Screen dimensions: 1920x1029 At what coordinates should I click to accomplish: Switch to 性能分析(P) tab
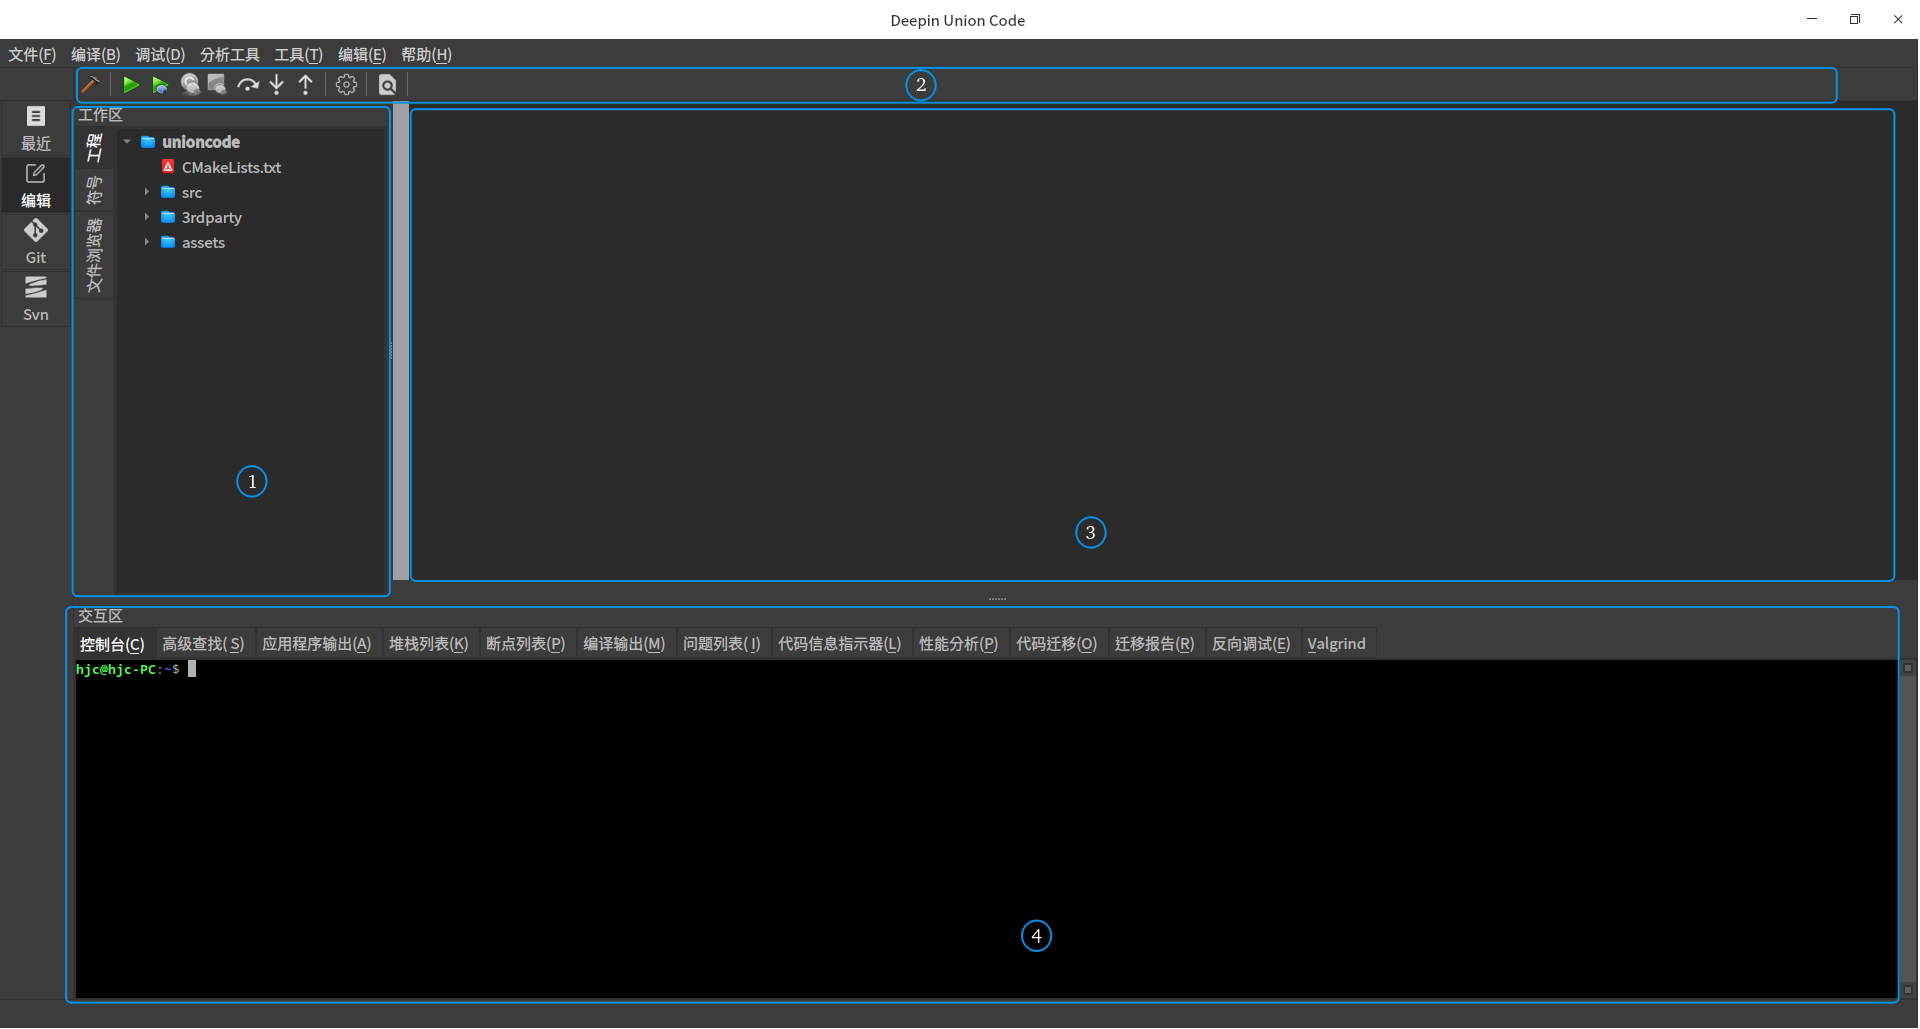point(959,644)
